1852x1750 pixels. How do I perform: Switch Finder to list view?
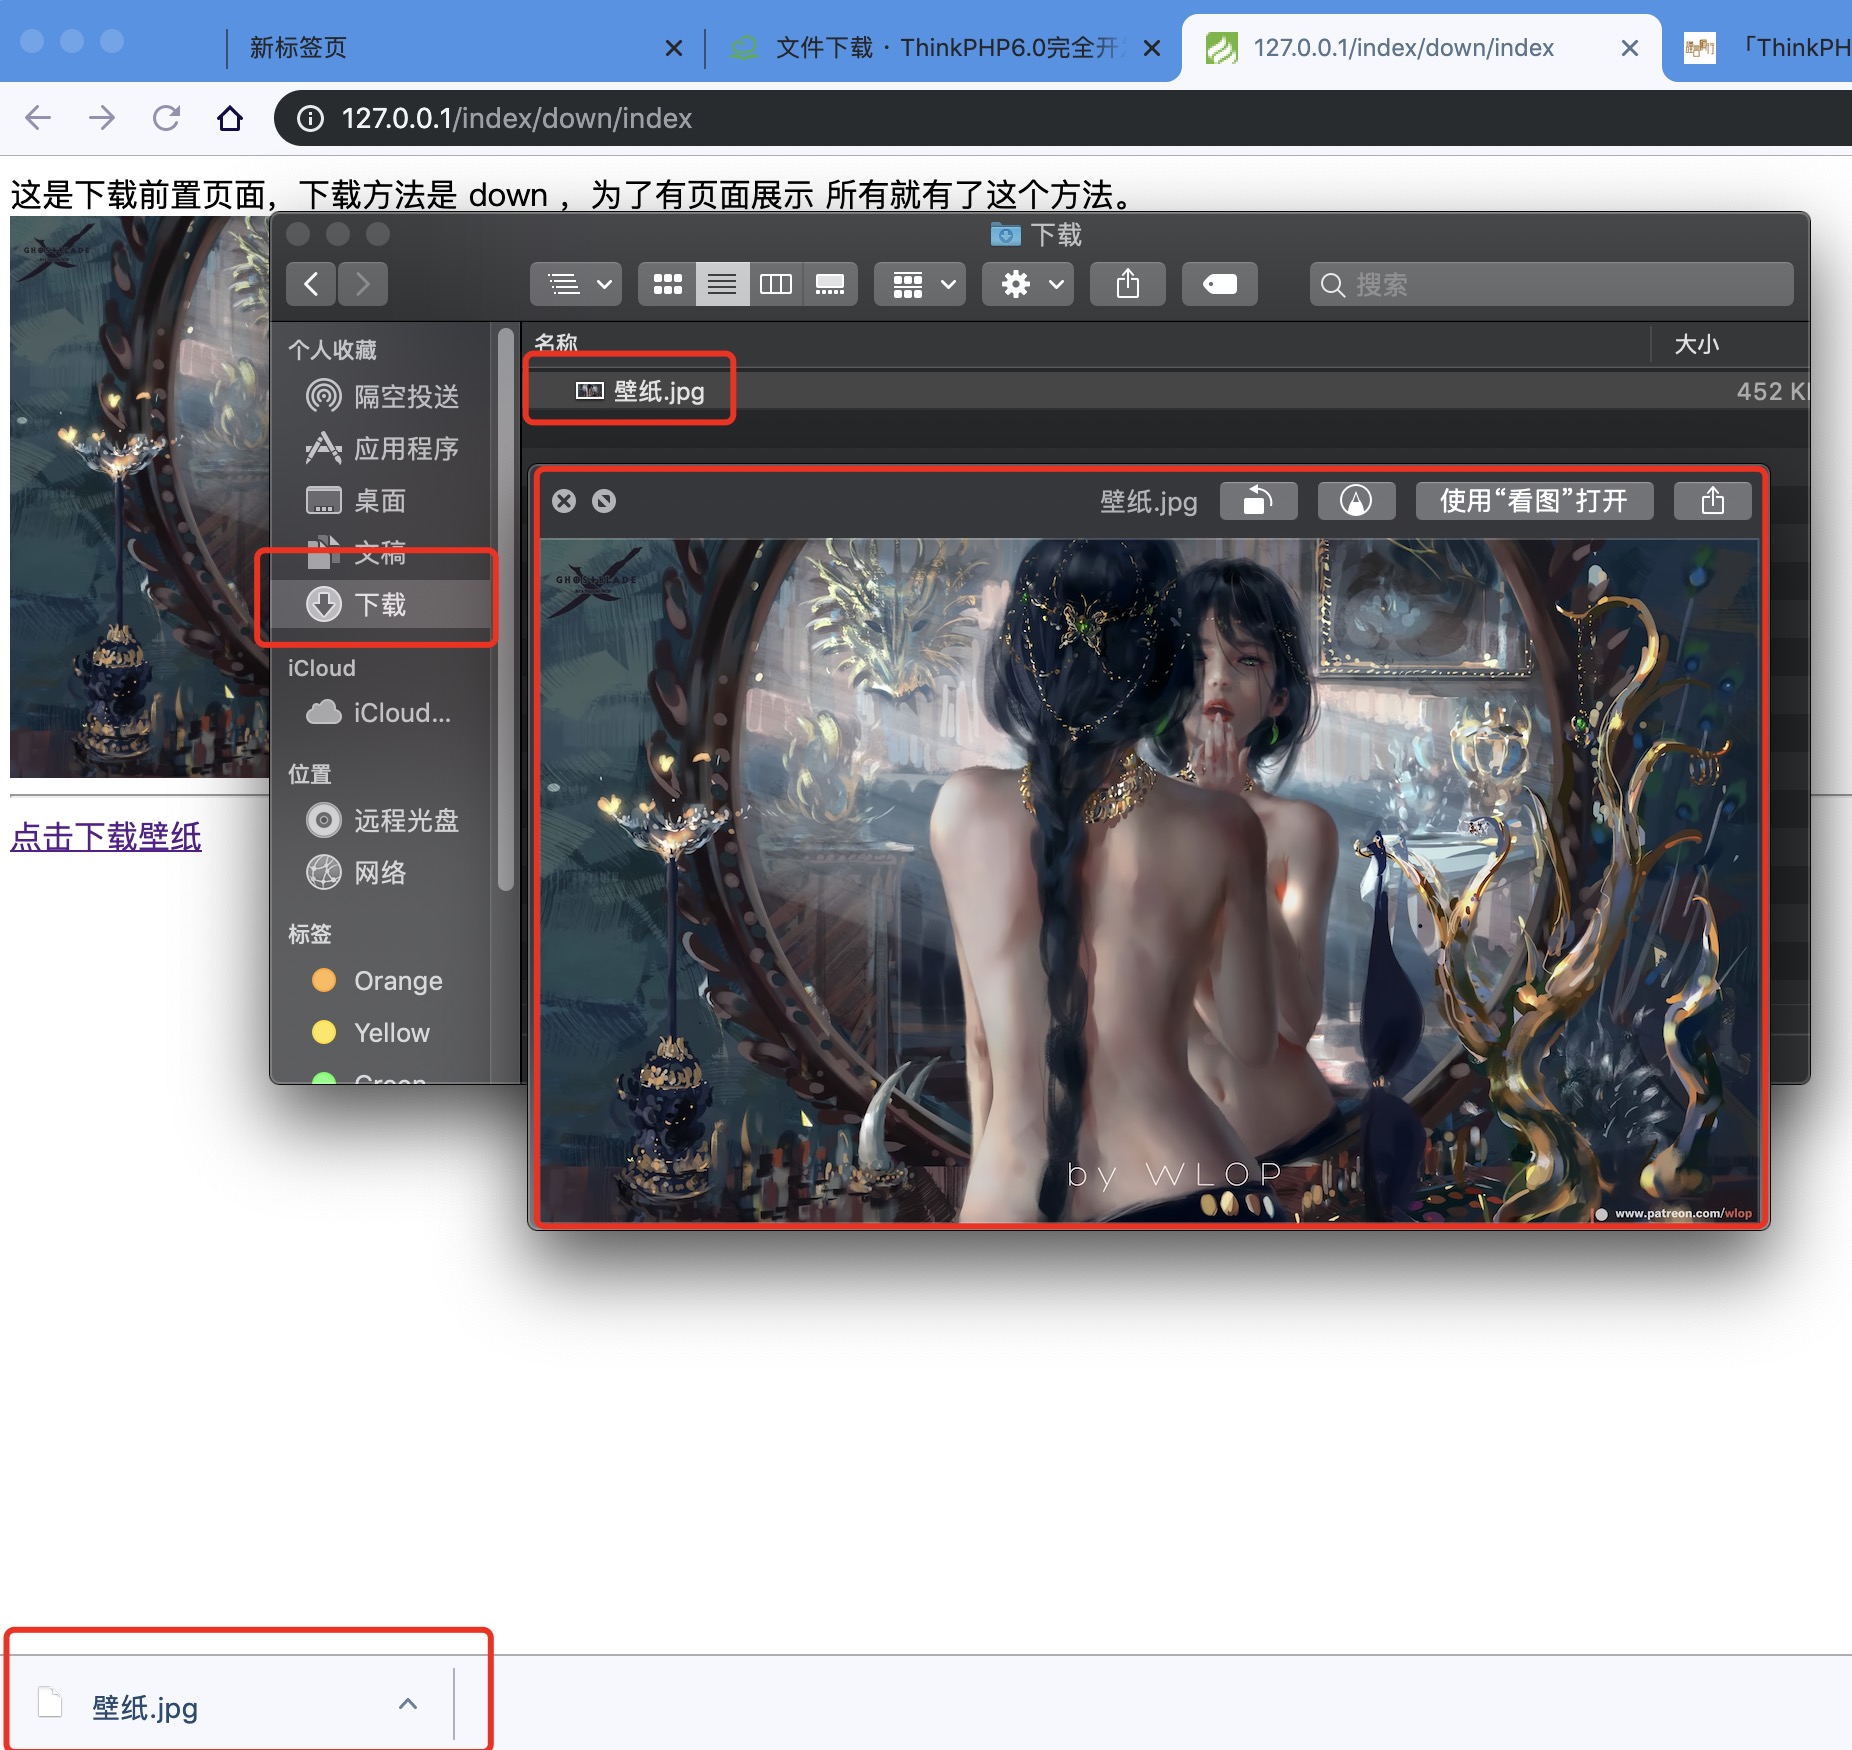coord(722,284)
